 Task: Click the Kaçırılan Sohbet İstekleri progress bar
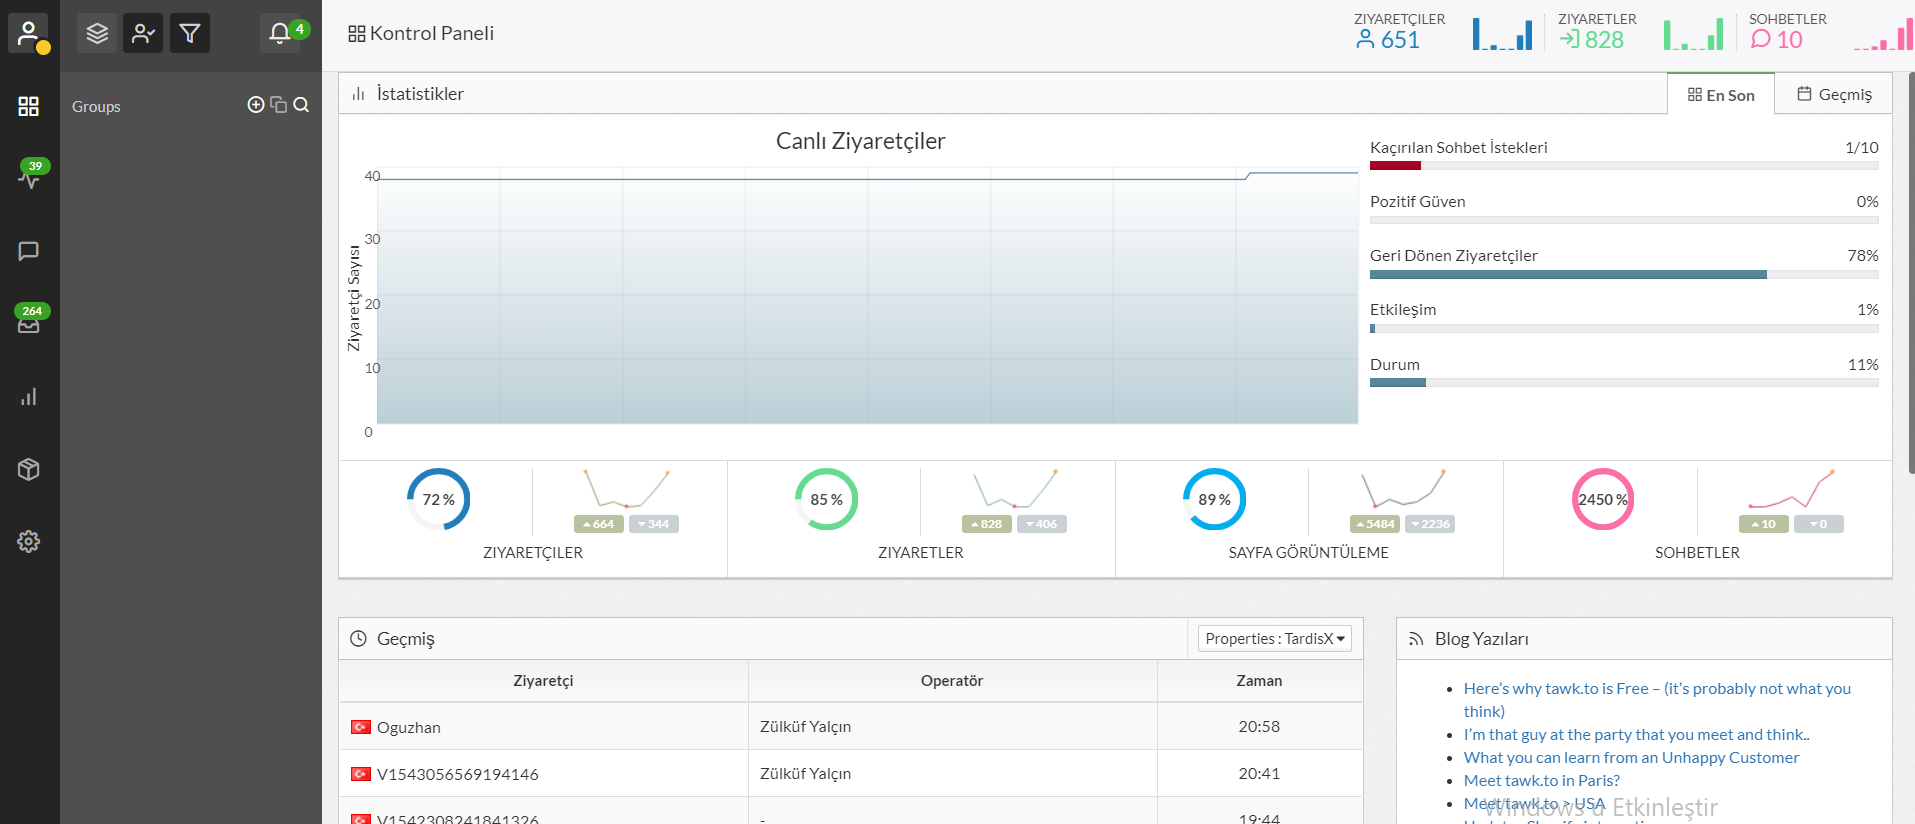point(1624,166)
